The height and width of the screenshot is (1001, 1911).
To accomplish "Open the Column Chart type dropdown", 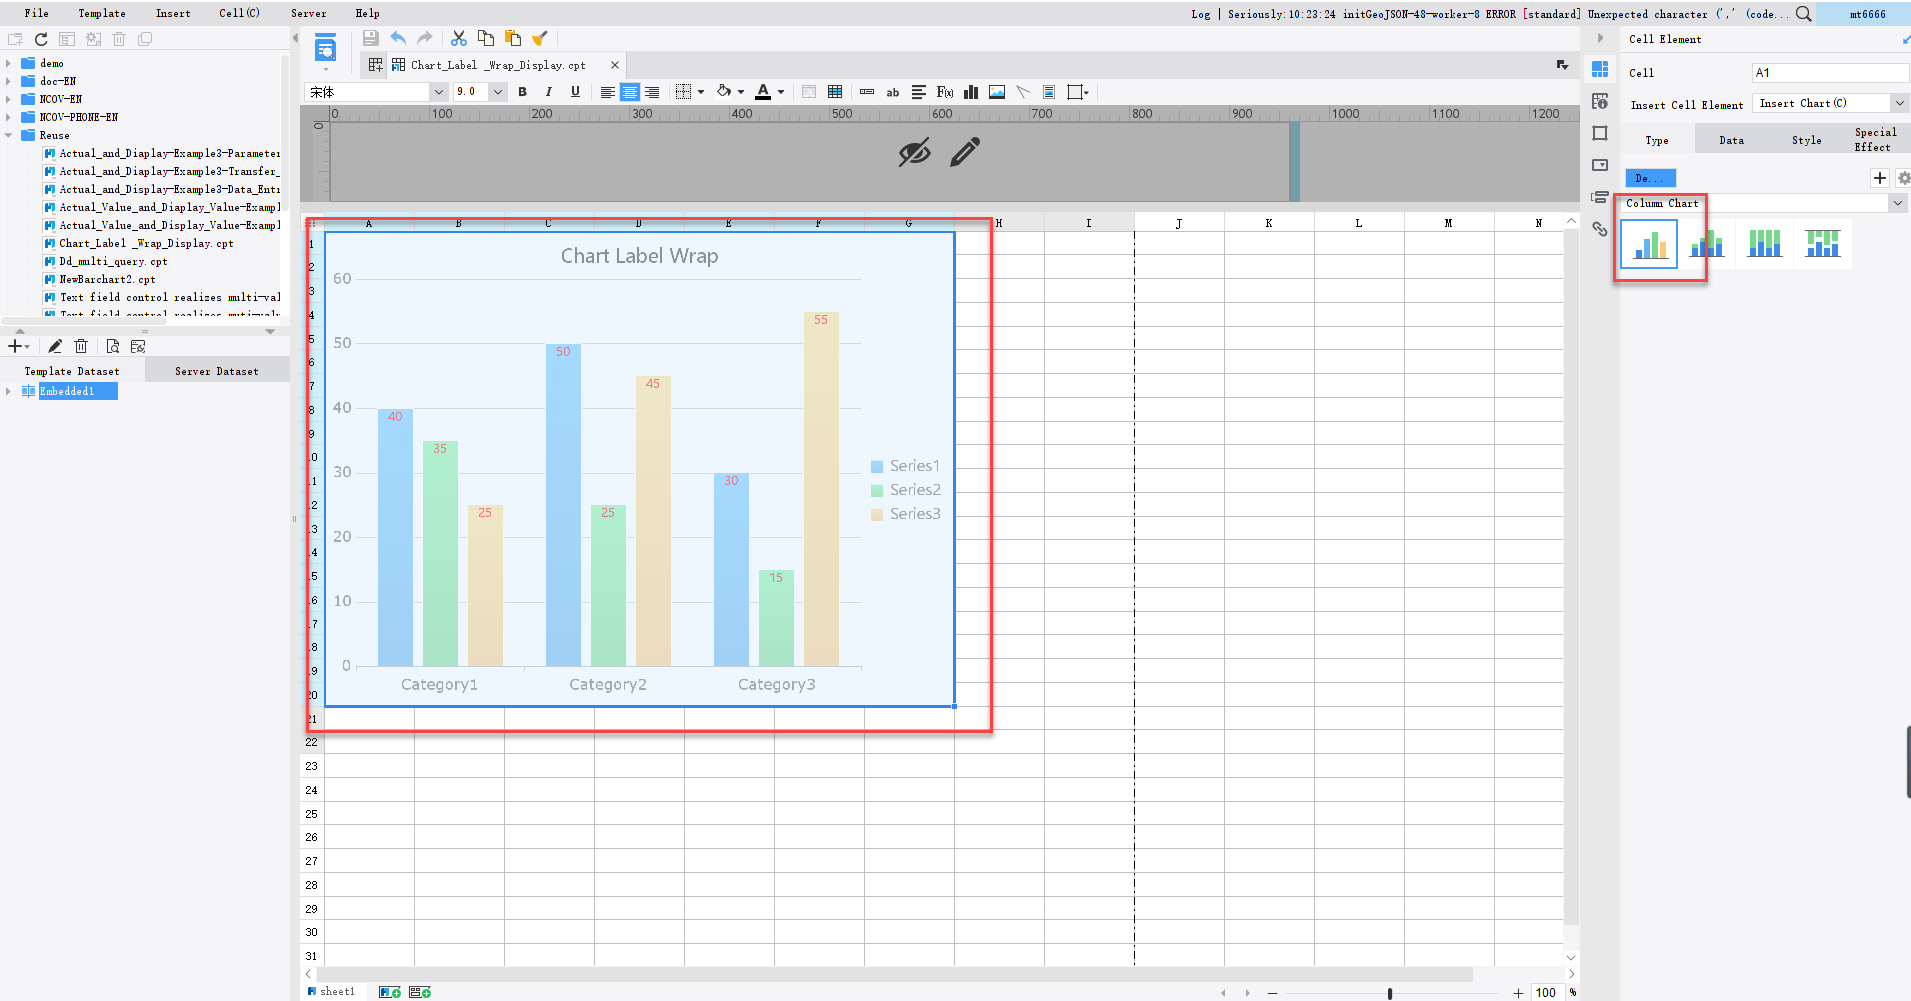I will (1897, 202).
